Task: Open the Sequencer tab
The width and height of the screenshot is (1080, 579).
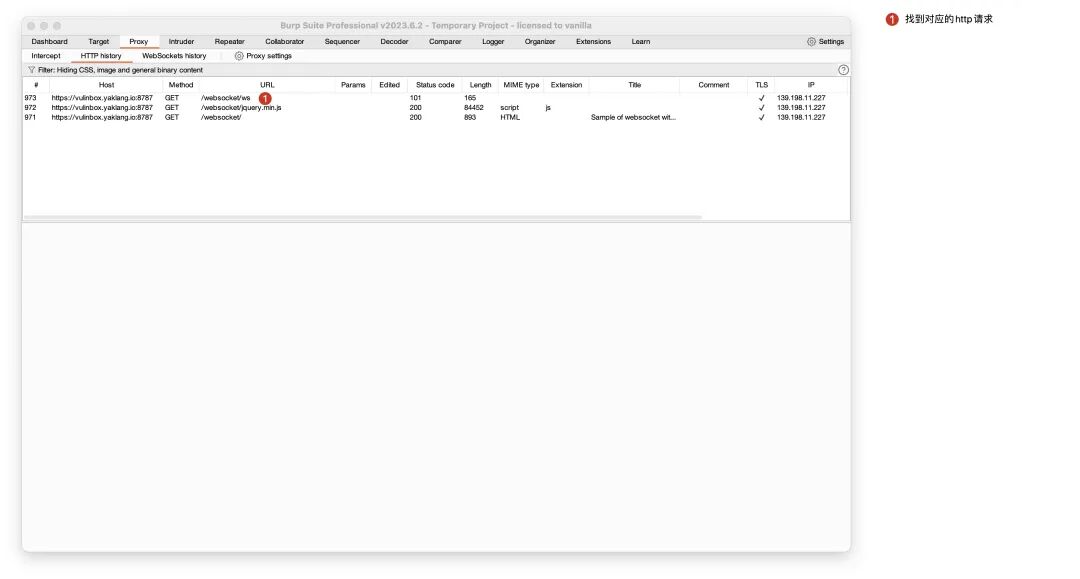Action: (342, 42)
